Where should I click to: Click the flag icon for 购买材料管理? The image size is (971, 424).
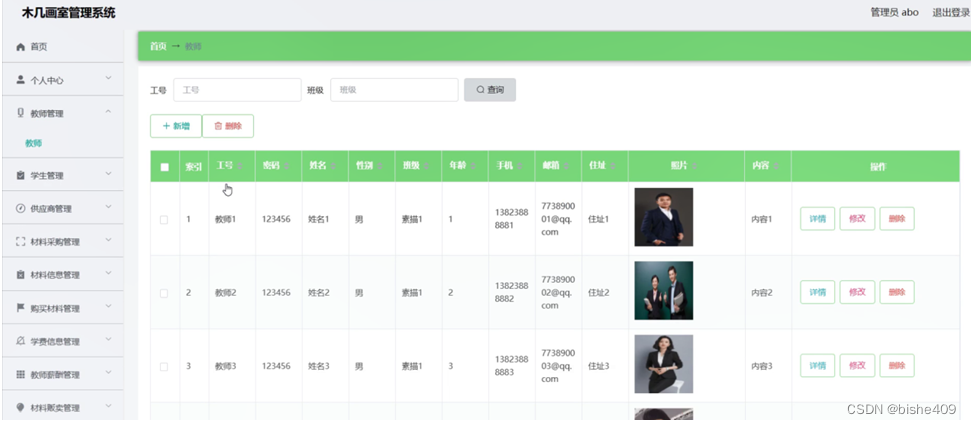pos(20,308)
